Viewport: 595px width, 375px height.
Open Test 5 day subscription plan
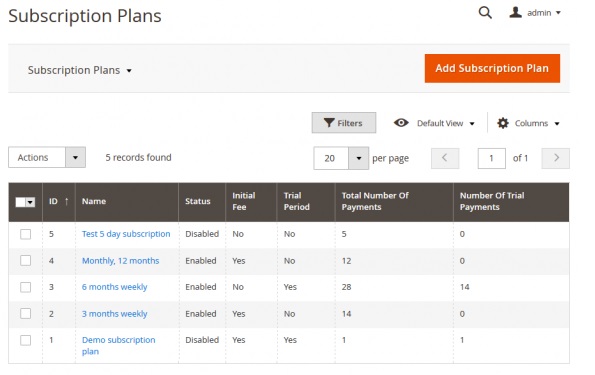[126, 234]
